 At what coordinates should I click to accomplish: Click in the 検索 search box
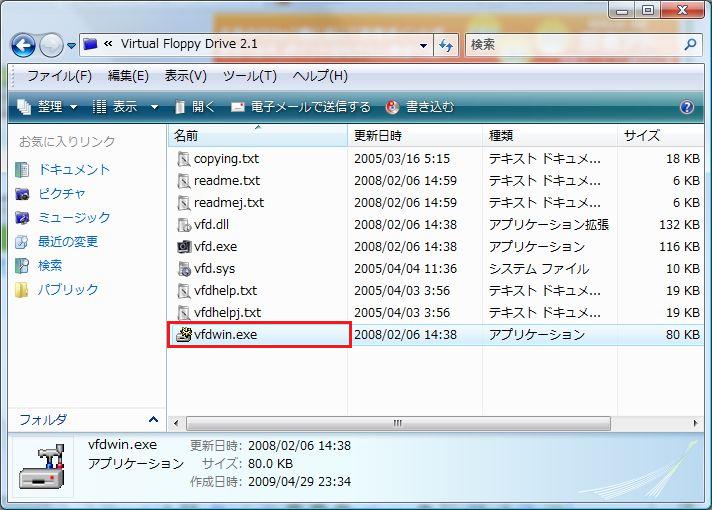573,45
